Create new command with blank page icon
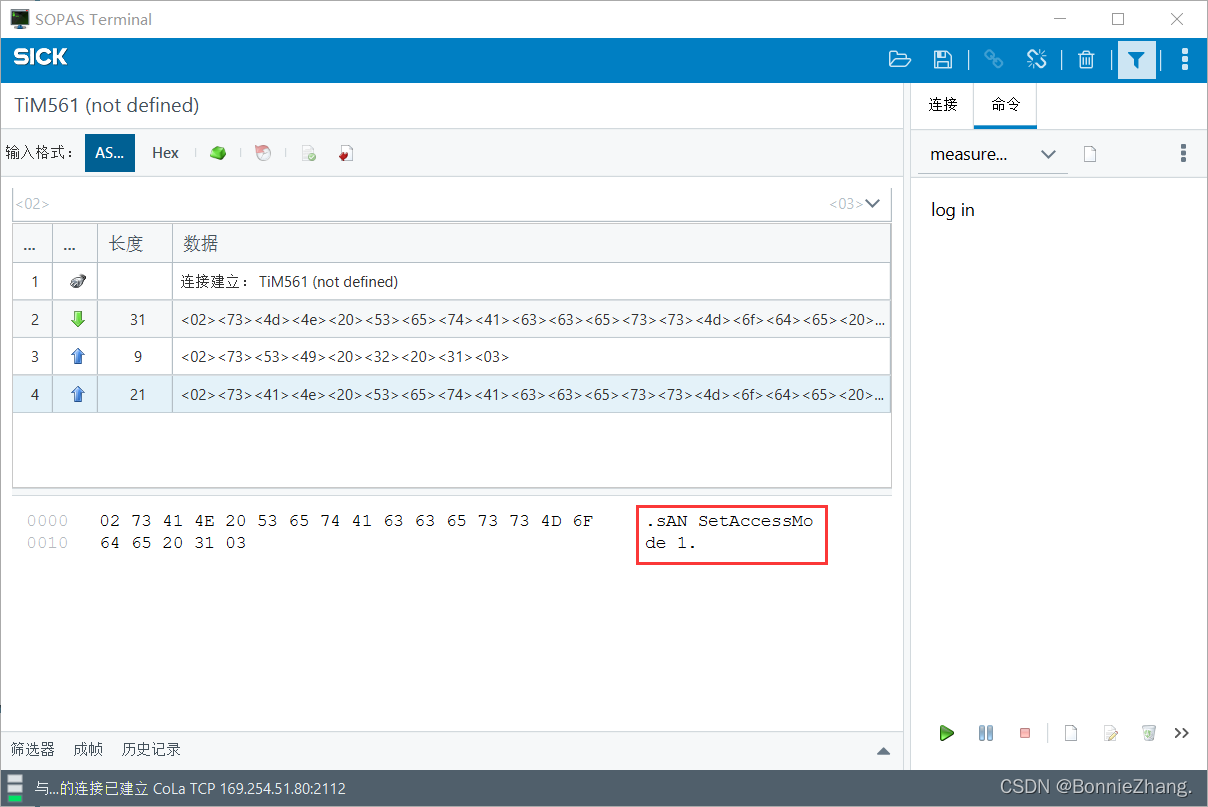This screenshot has height=807, width=1208. 1071,733
